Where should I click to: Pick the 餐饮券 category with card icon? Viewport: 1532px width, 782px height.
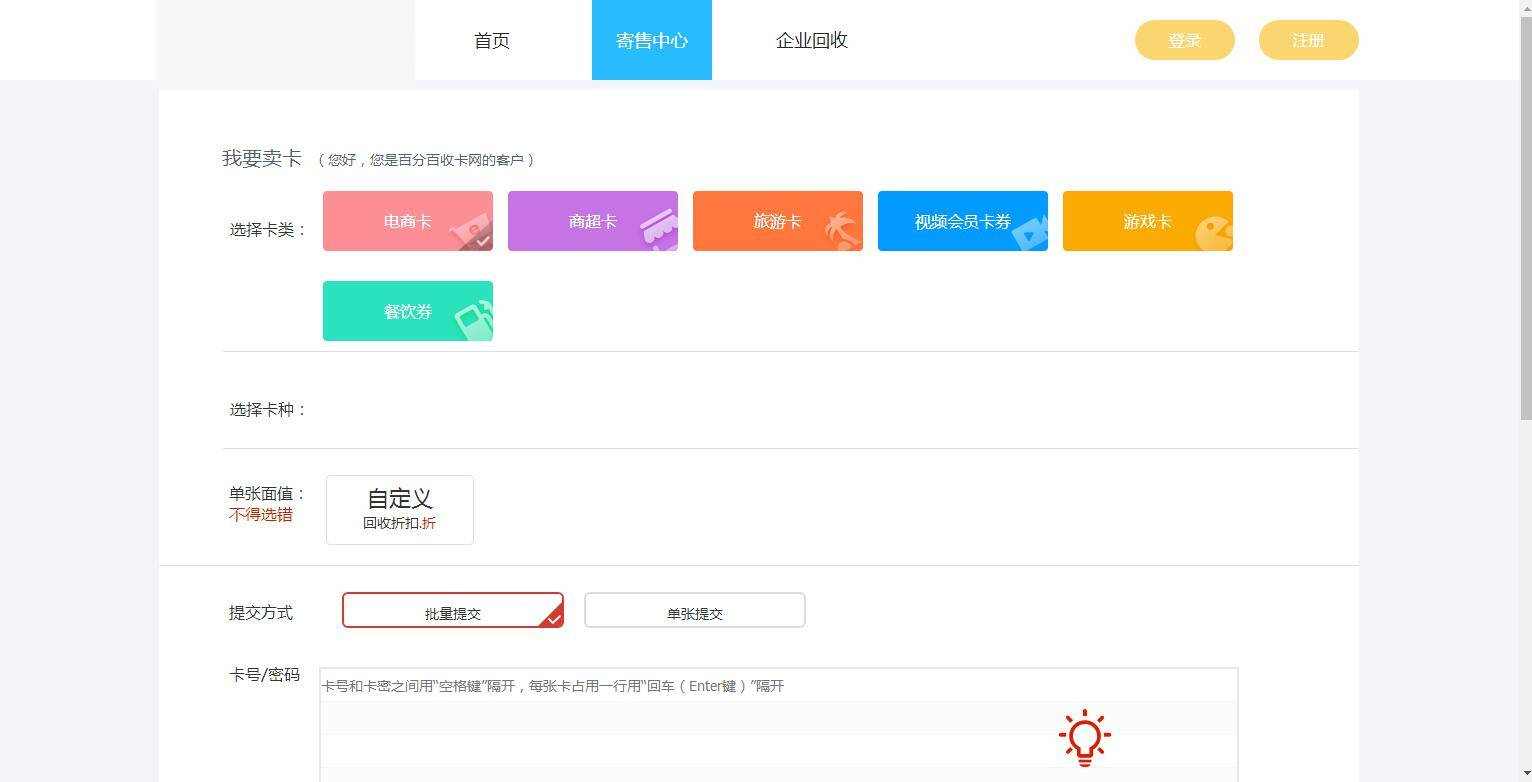[407, 311]
